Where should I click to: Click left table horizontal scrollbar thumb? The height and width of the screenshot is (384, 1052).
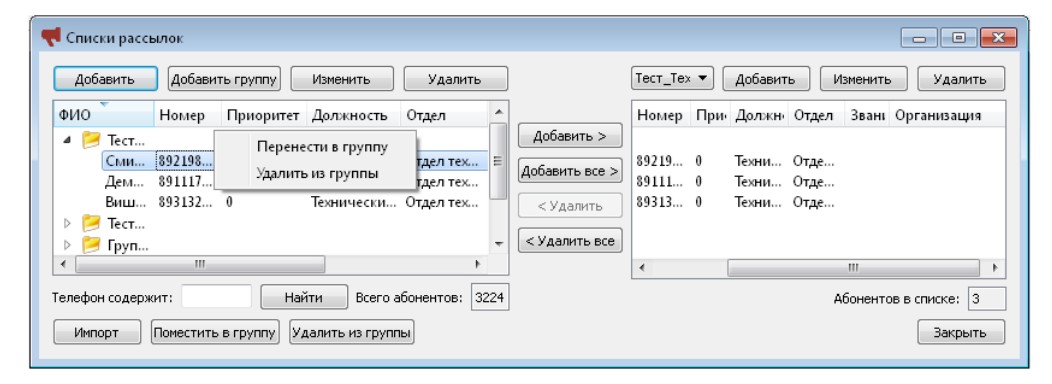(x=200, y=264)
